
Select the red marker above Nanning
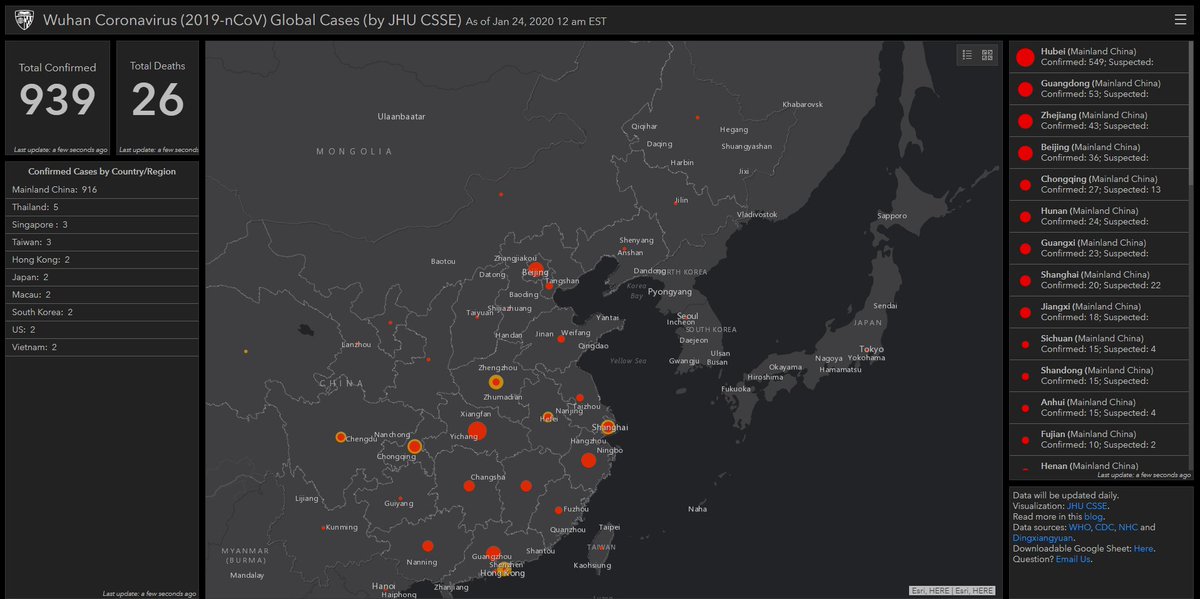428,546
